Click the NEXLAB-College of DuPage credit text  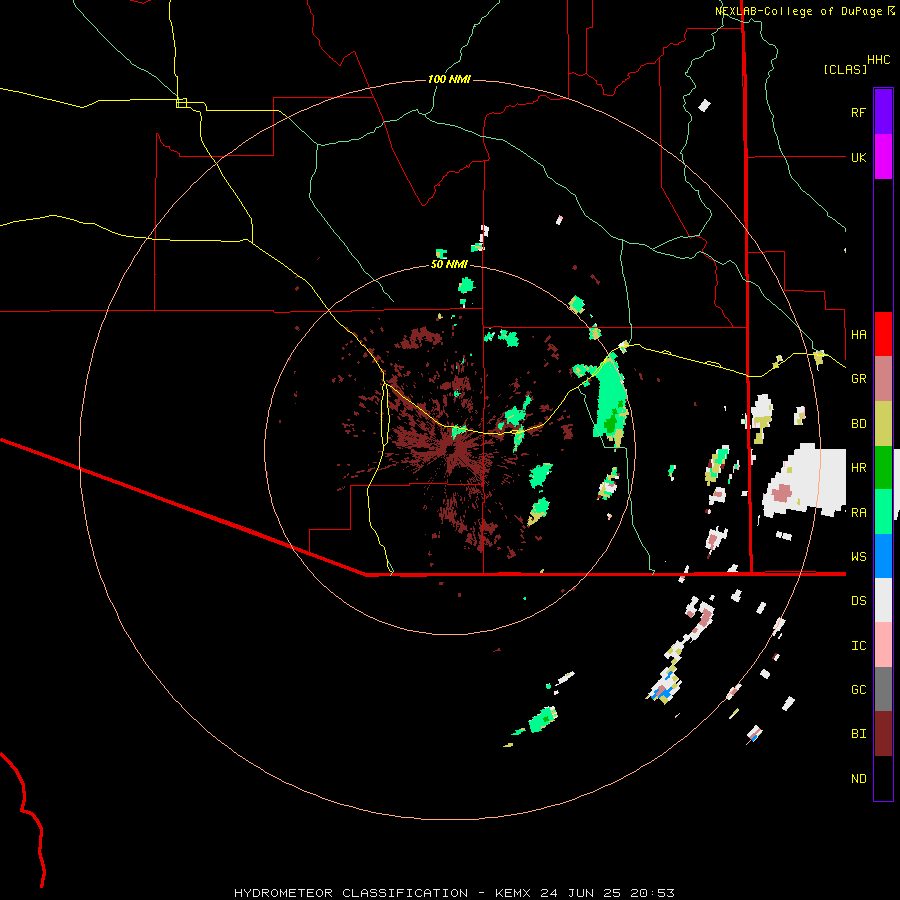798,11
